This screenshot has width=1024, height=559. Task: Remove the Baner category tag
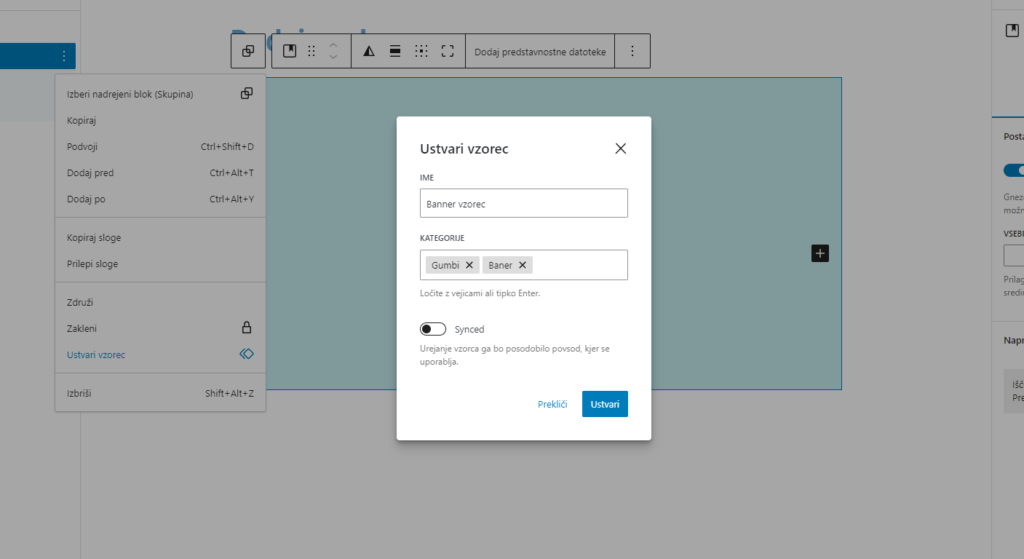coord(522,265)
